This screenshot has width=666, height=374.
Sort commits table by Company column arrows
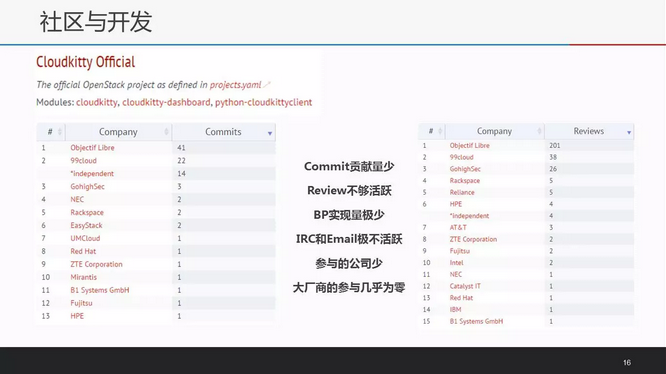click(x=166, y=132)
